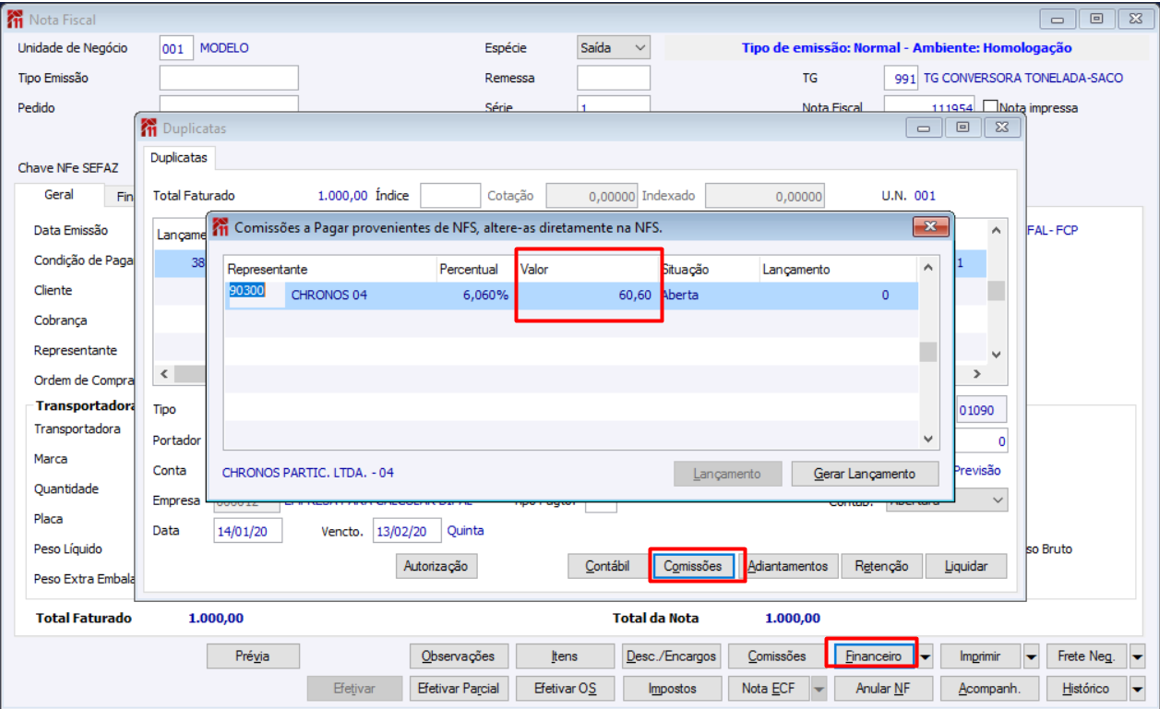1160x709 pixels.
Task: Select the Duplicatas tab
Action: tap(179, 158)
